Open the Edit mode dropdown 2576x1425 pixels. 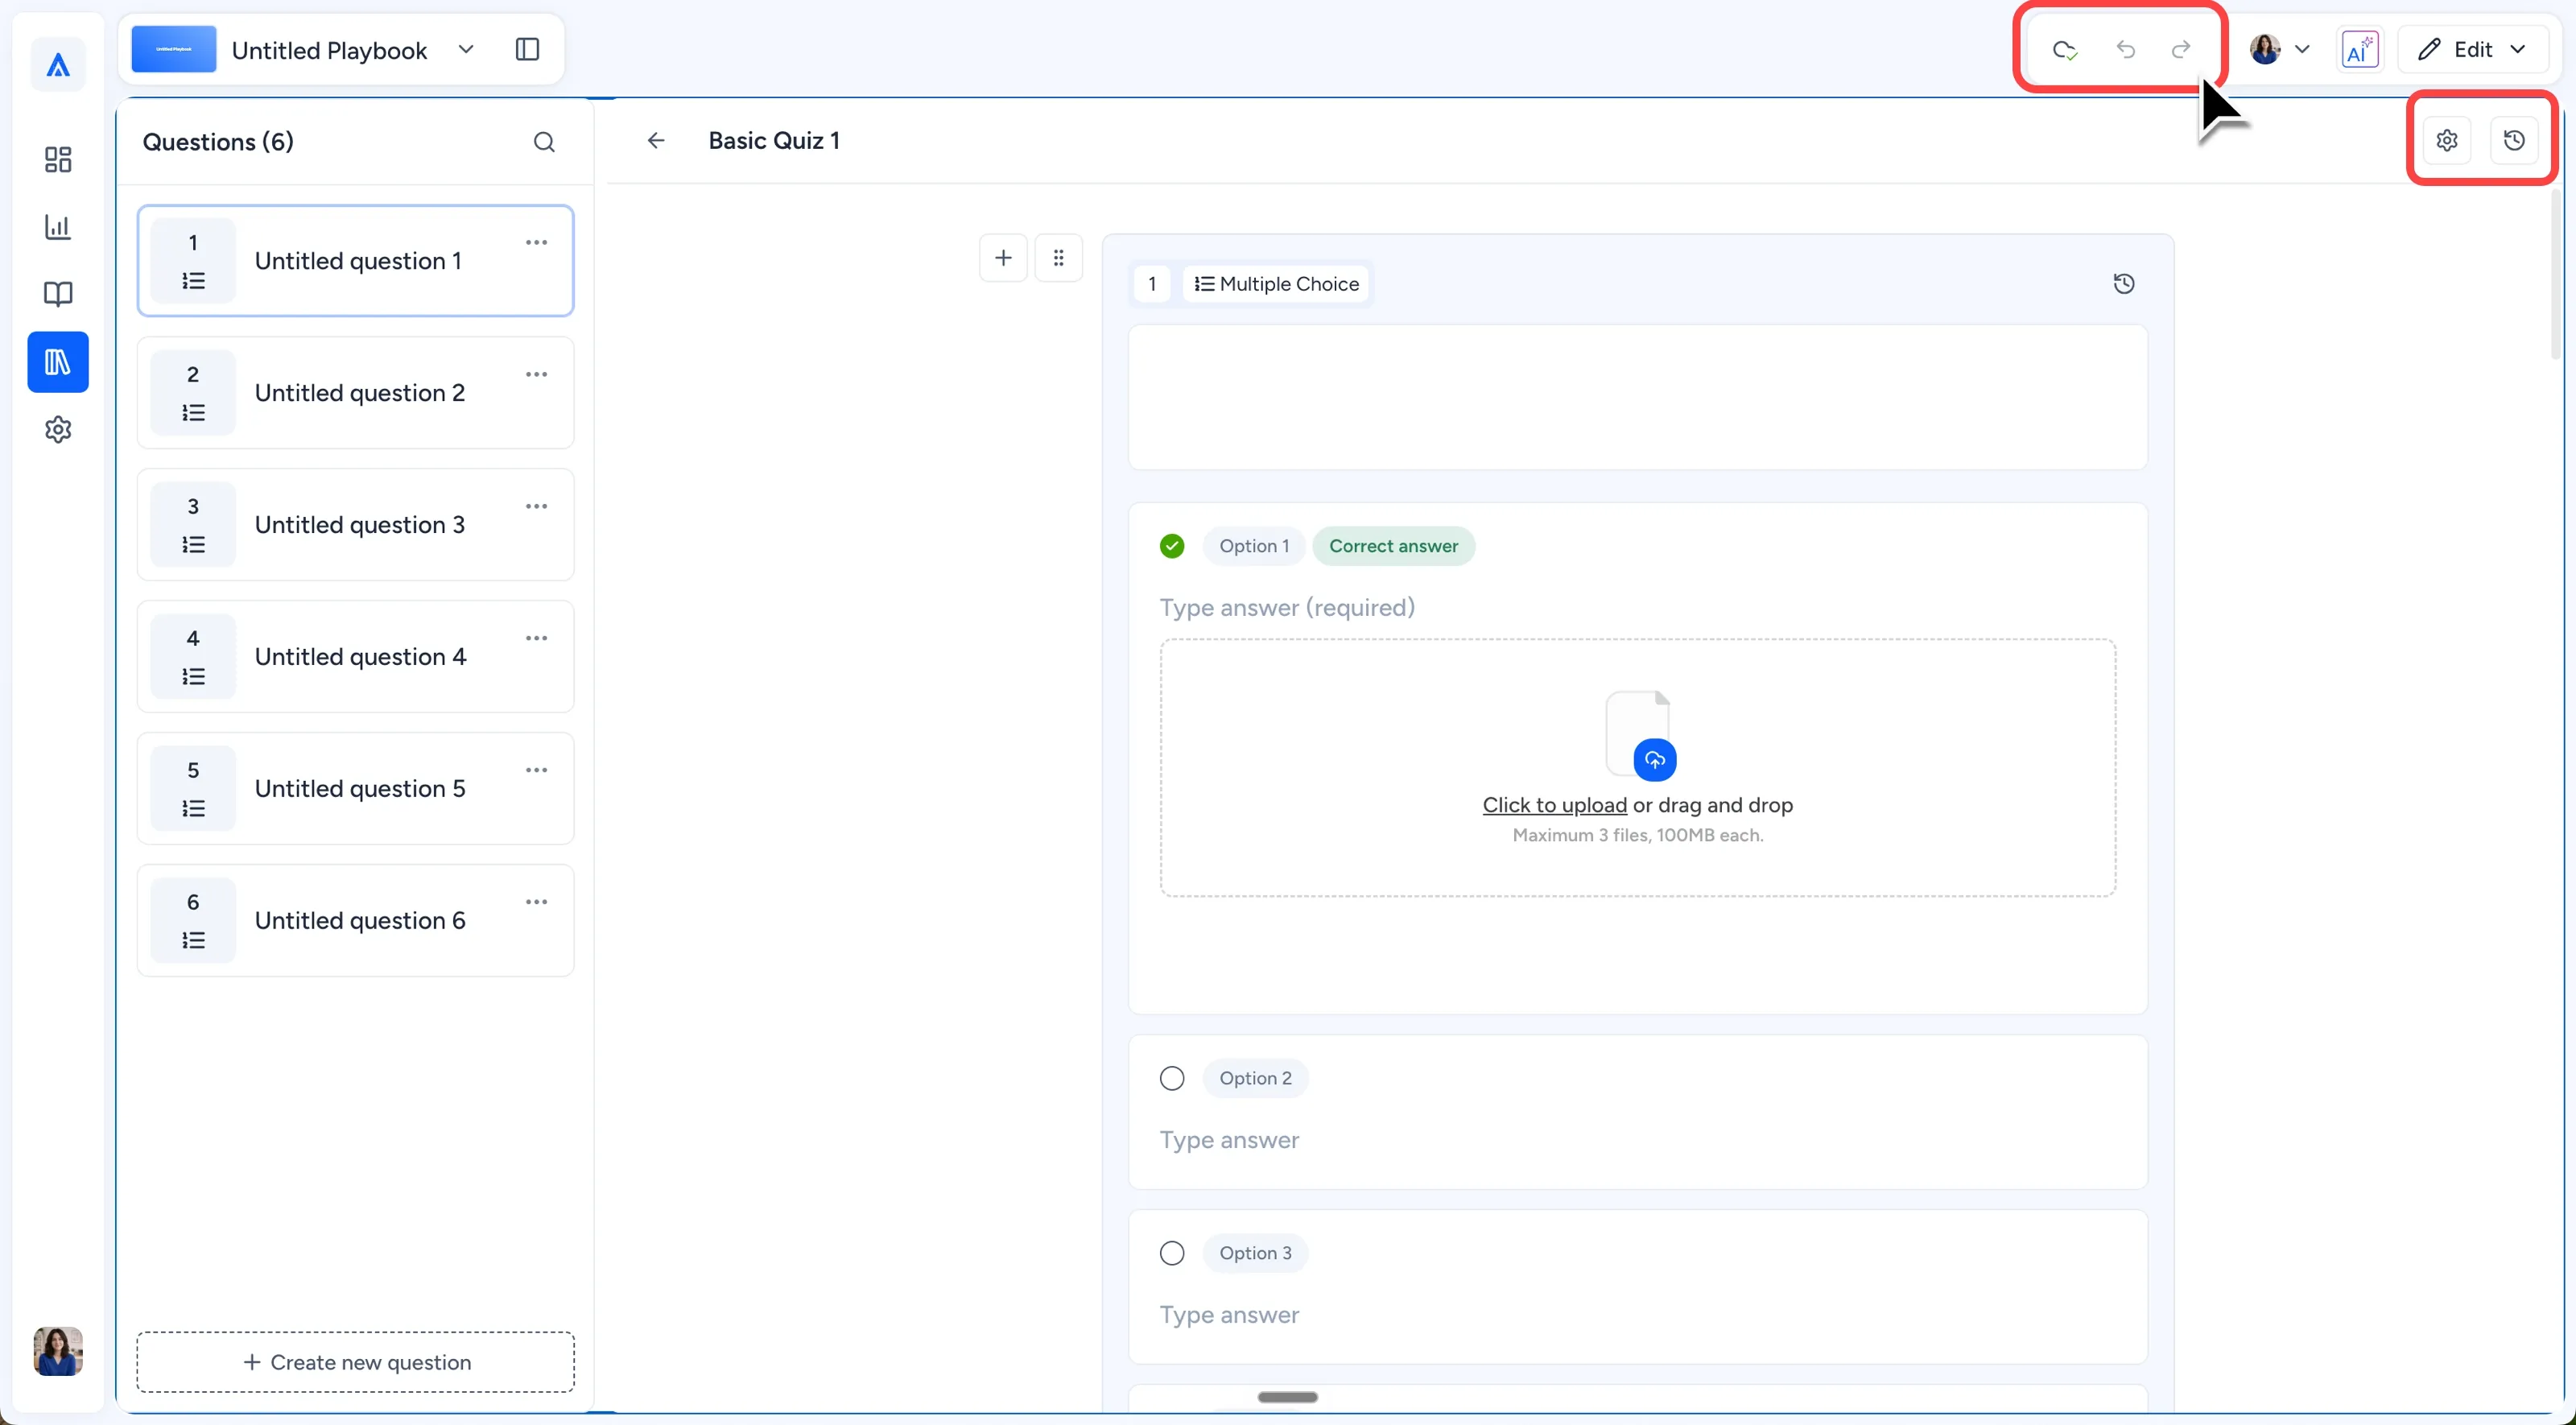[2472, 50]
